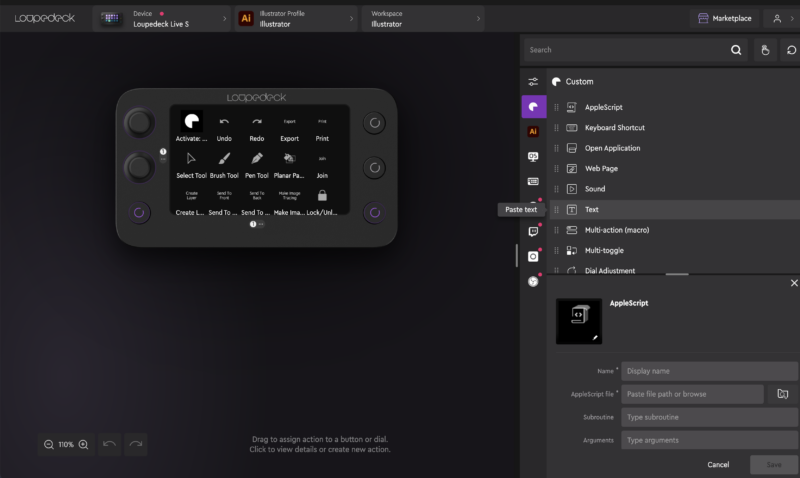This screenshot has height=478, width=800.
Task: Click the redo arrow in bottom toolbar
Action: (x=136, y=444)
